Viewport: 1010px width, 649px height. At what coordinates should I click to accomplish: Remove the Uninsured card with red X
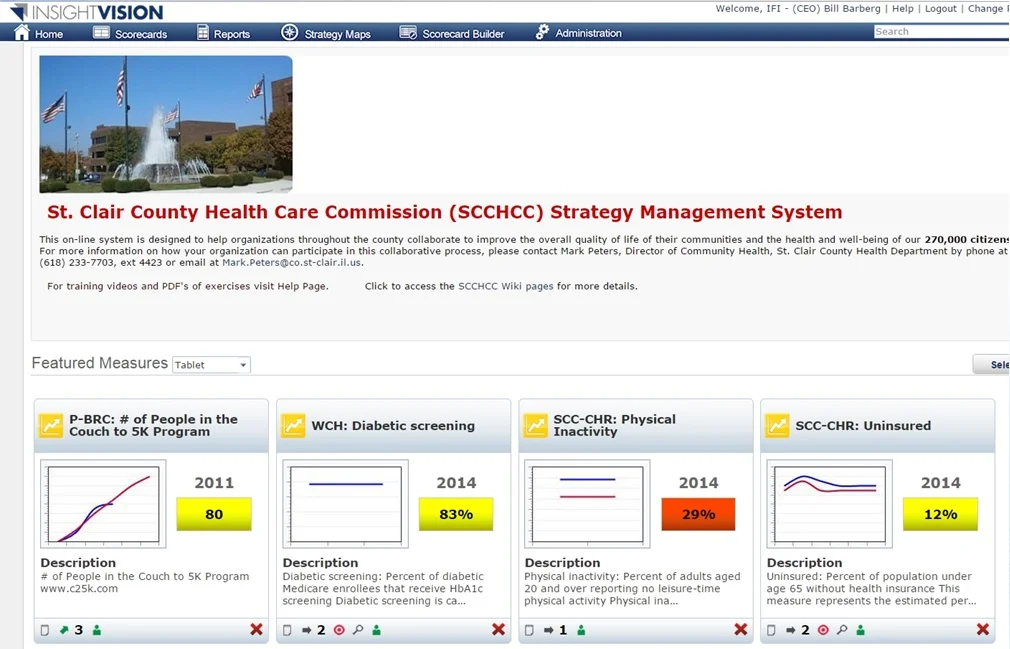point(983,629)
